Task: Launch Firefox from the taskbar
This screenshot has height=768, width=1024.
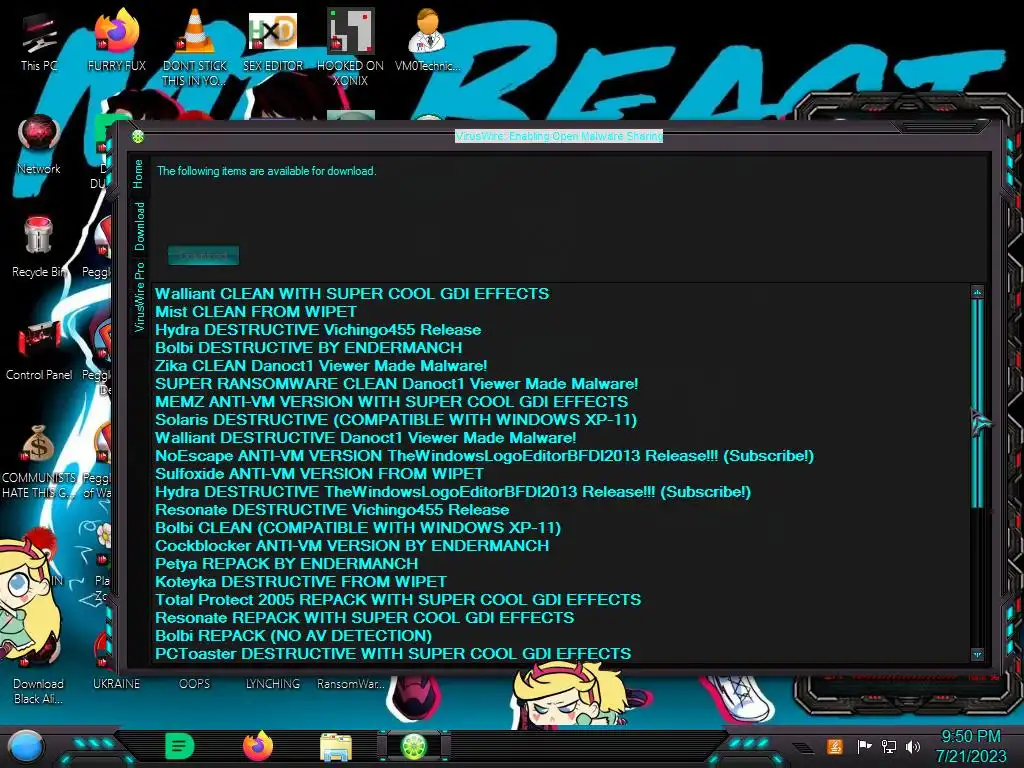Action: (x=258, y=746)
